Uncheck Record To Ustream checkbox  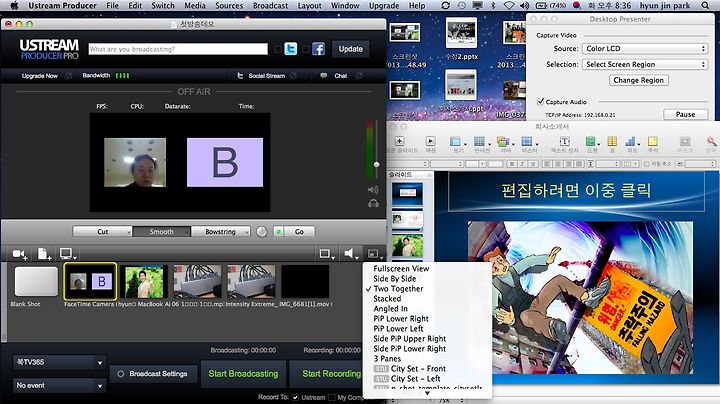[x=295, y=398]
